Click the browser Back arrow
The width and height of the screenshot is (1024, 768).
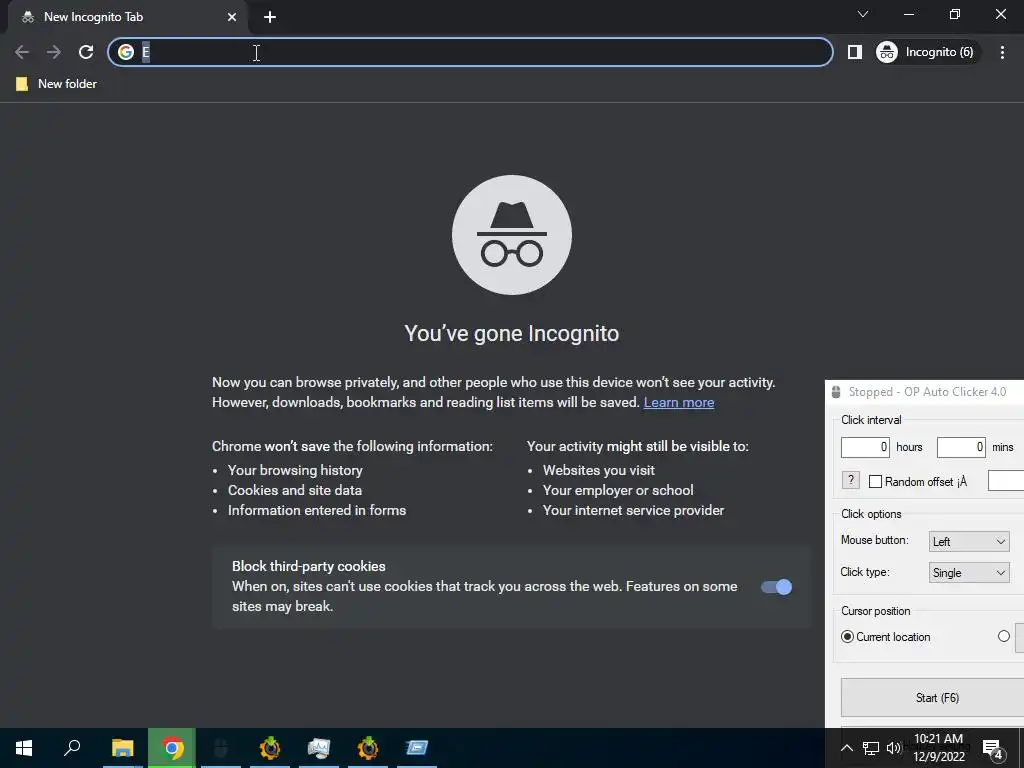pyautogui.click(x=22, y=52)
